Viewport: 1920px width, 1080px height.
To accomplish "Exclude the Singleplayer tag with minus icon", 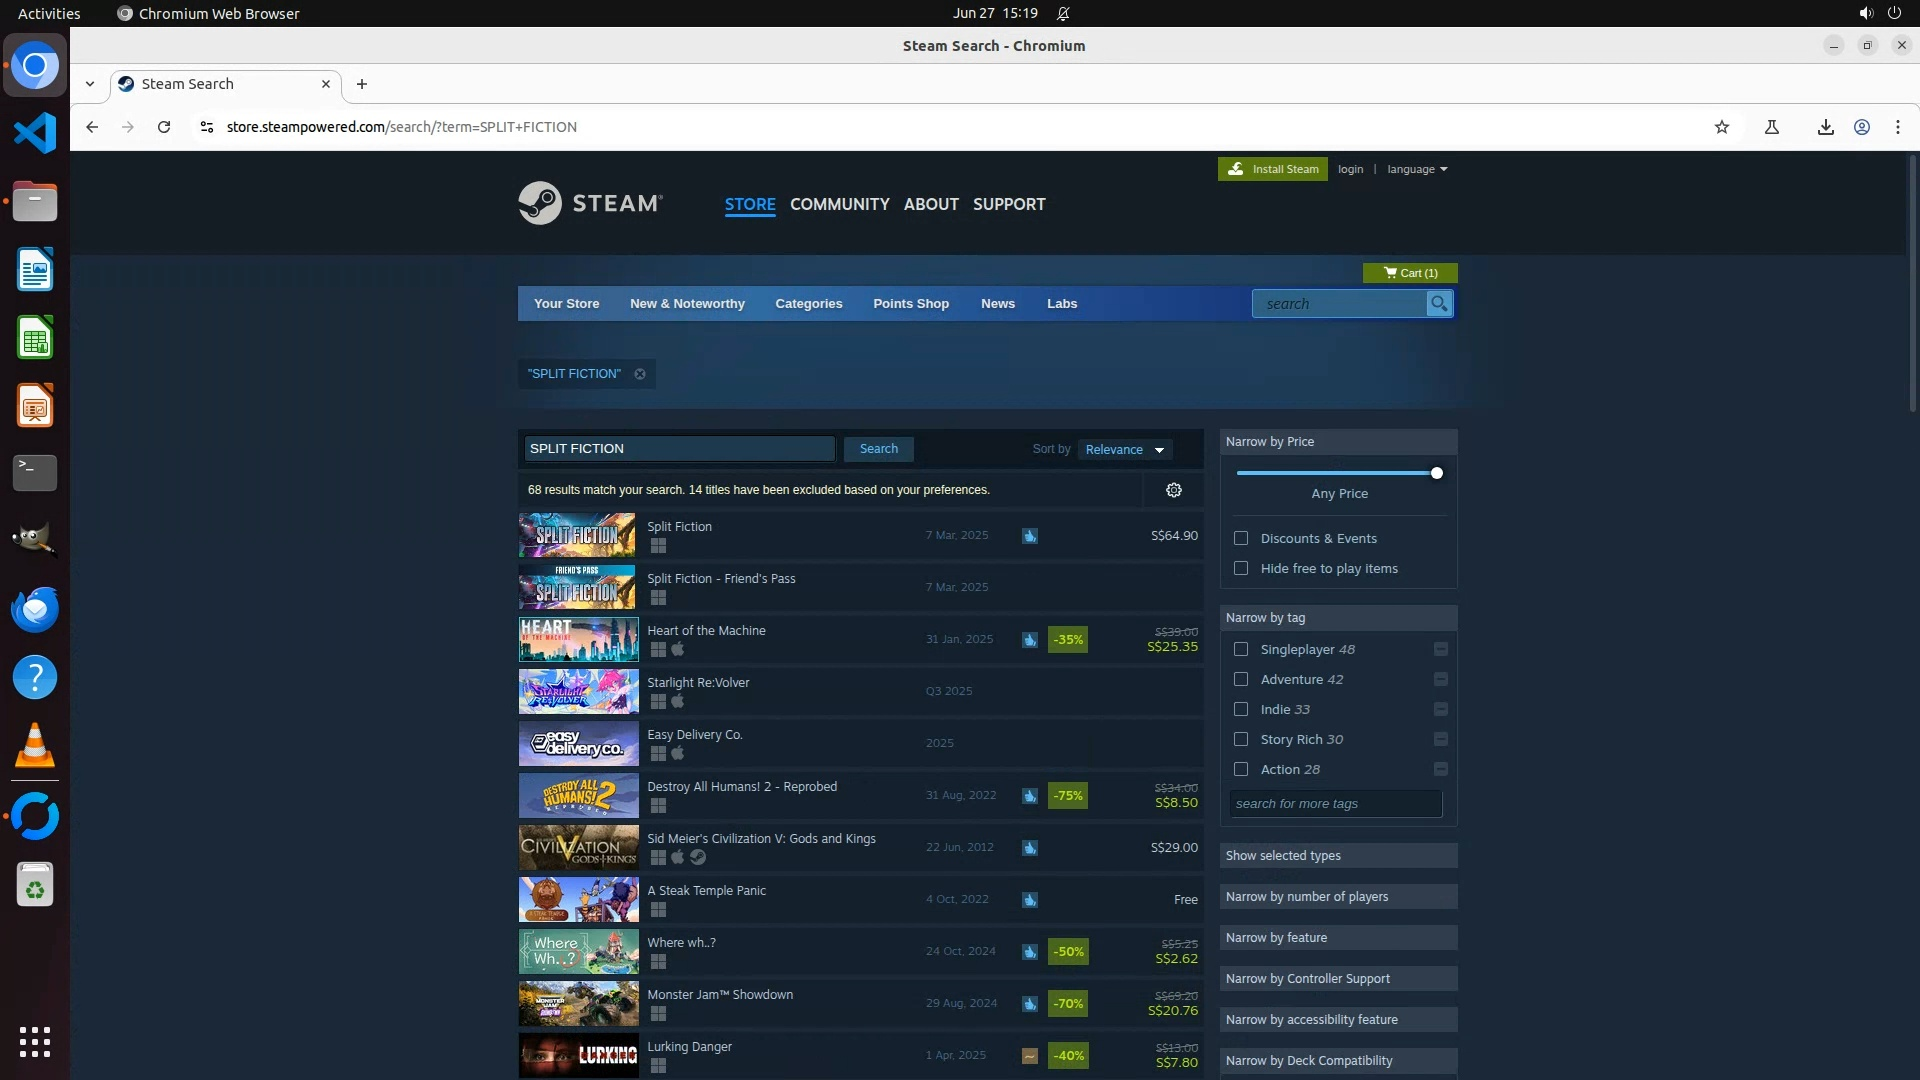I will (x=1440, y=650).
